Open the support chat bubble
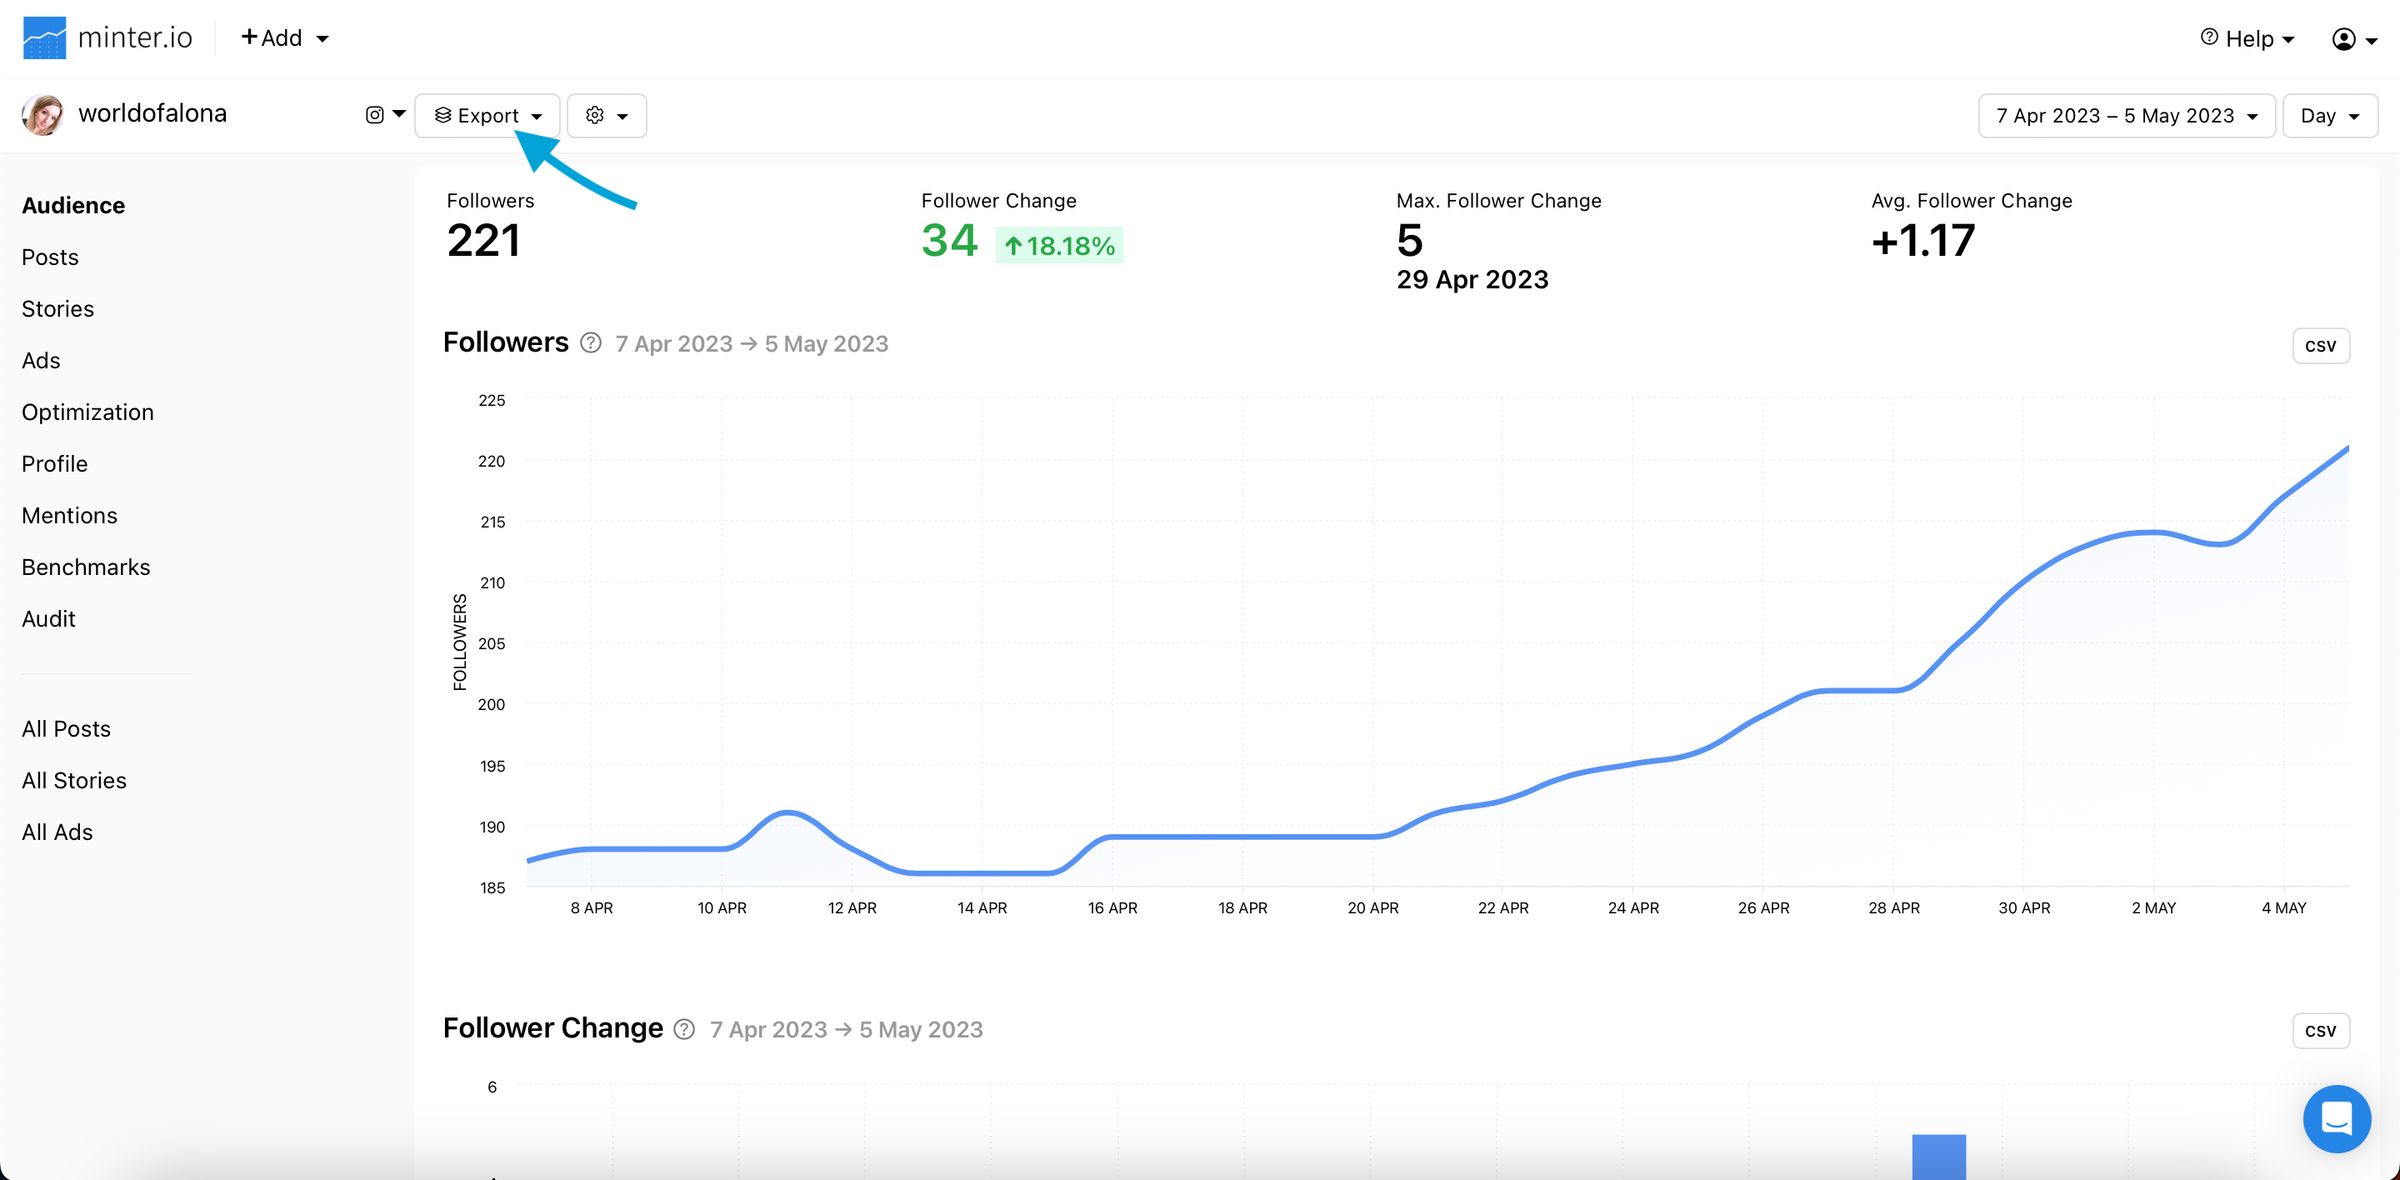 (x=2336, y=1119)
